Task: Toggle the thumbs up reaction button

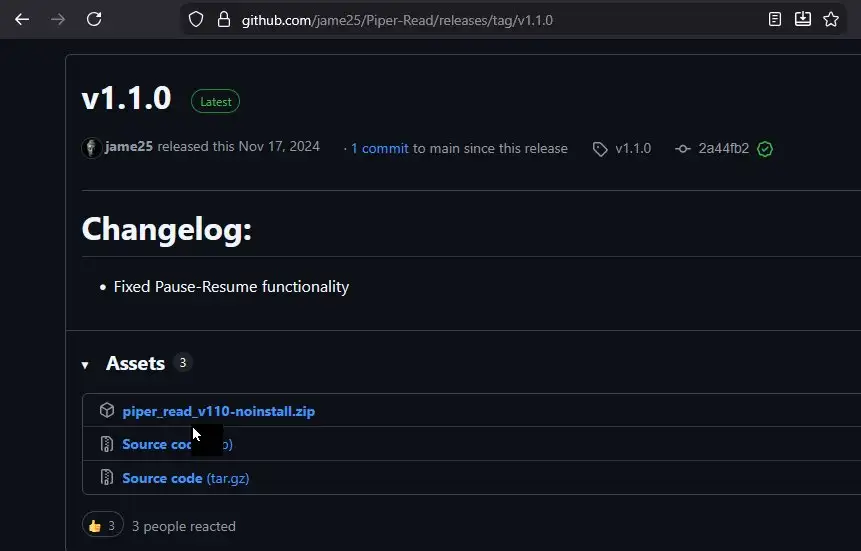Action: [x=103, y=526]
